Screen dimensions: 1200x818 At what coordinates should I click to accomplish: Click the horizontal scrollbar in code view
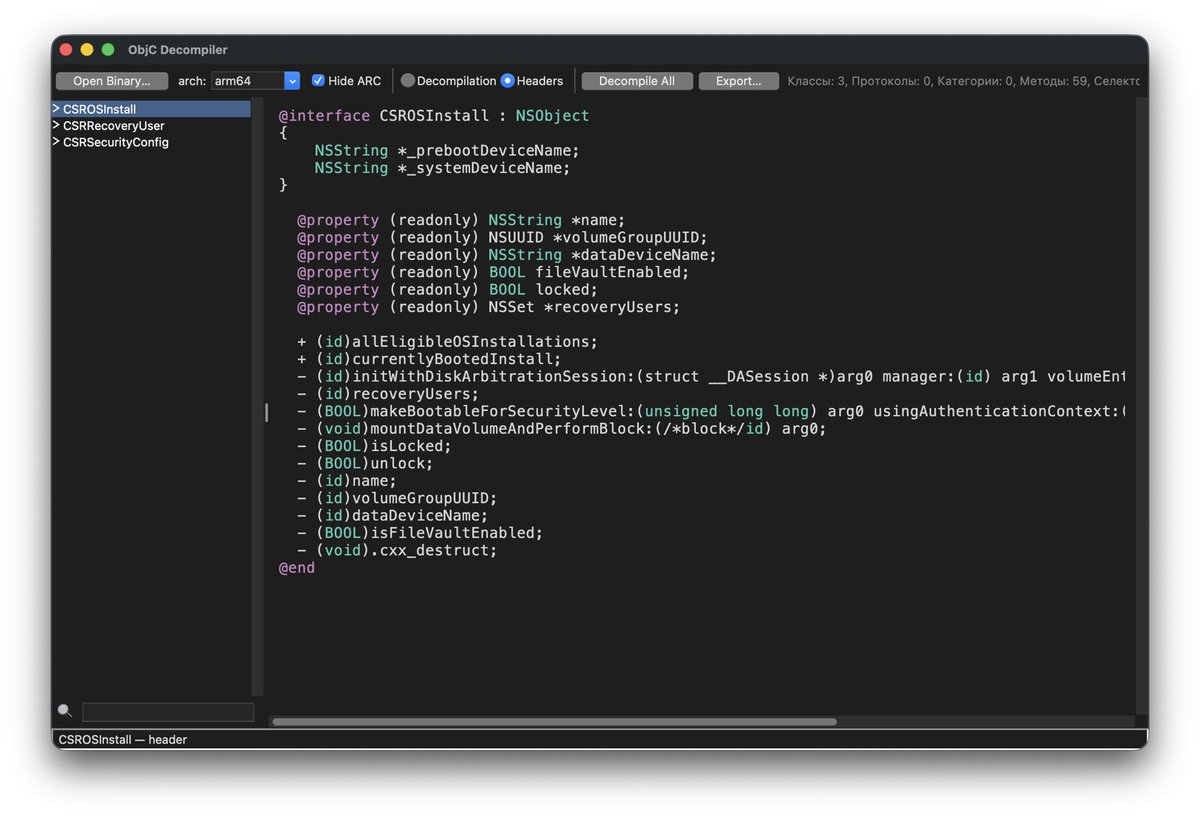pos(554,721)
